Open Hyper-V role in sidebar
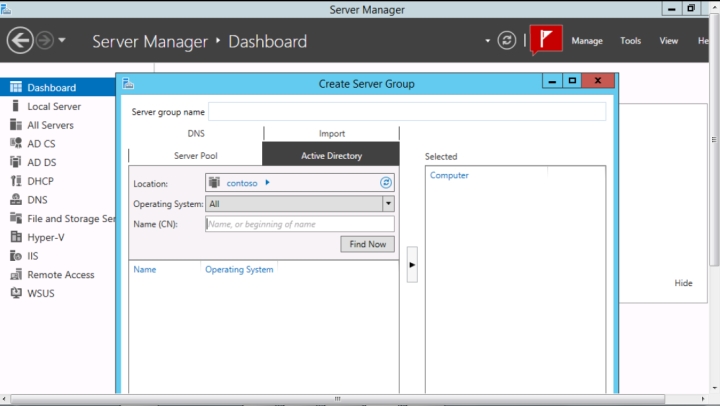 click(45, 237)
